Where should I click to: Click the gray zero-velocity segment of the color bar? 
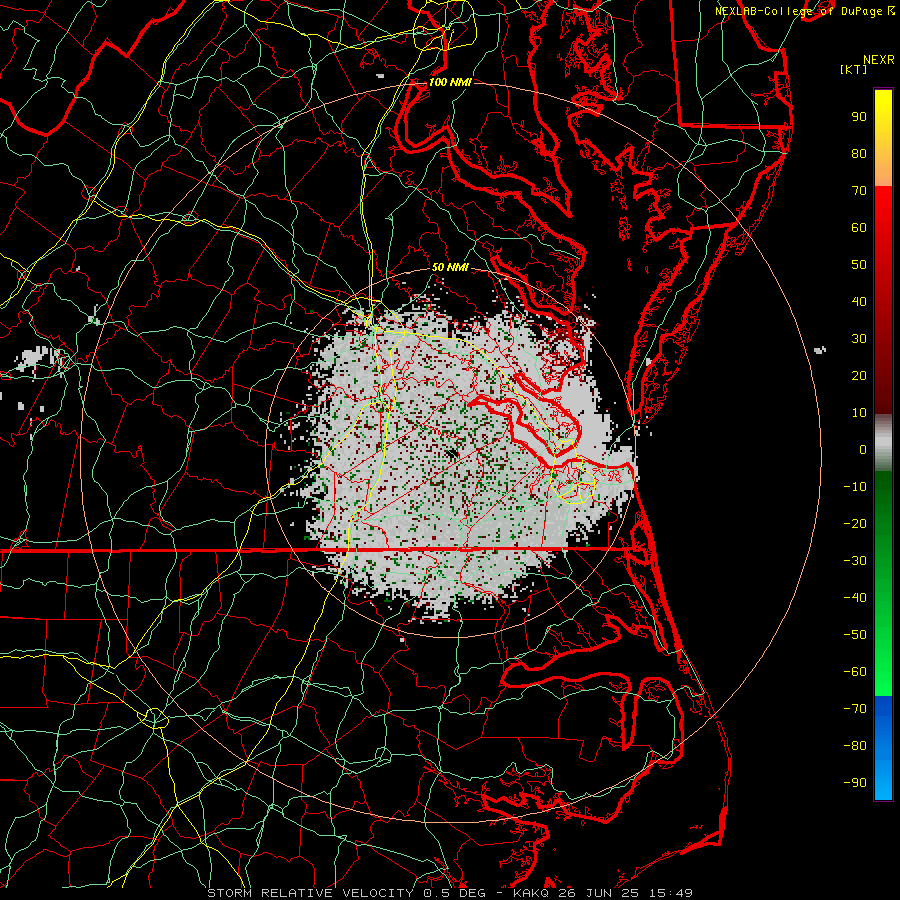click(x=883, y=443)
